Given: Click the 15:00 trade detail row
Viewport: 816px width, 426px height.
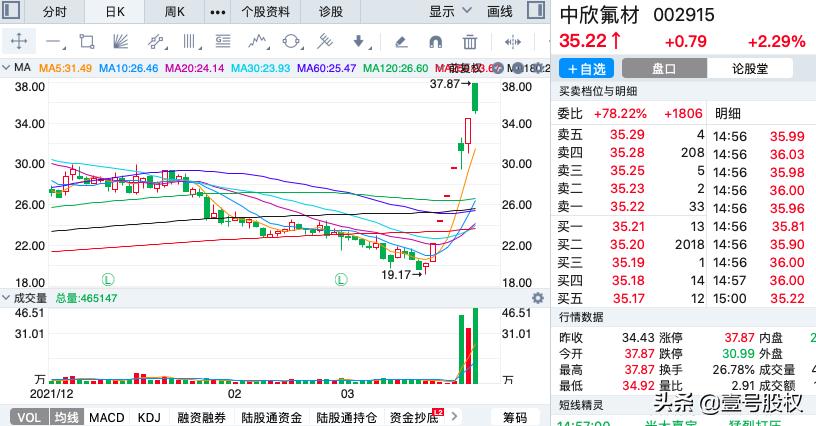Looking at the screenshot, I should [x=761, y=299].
